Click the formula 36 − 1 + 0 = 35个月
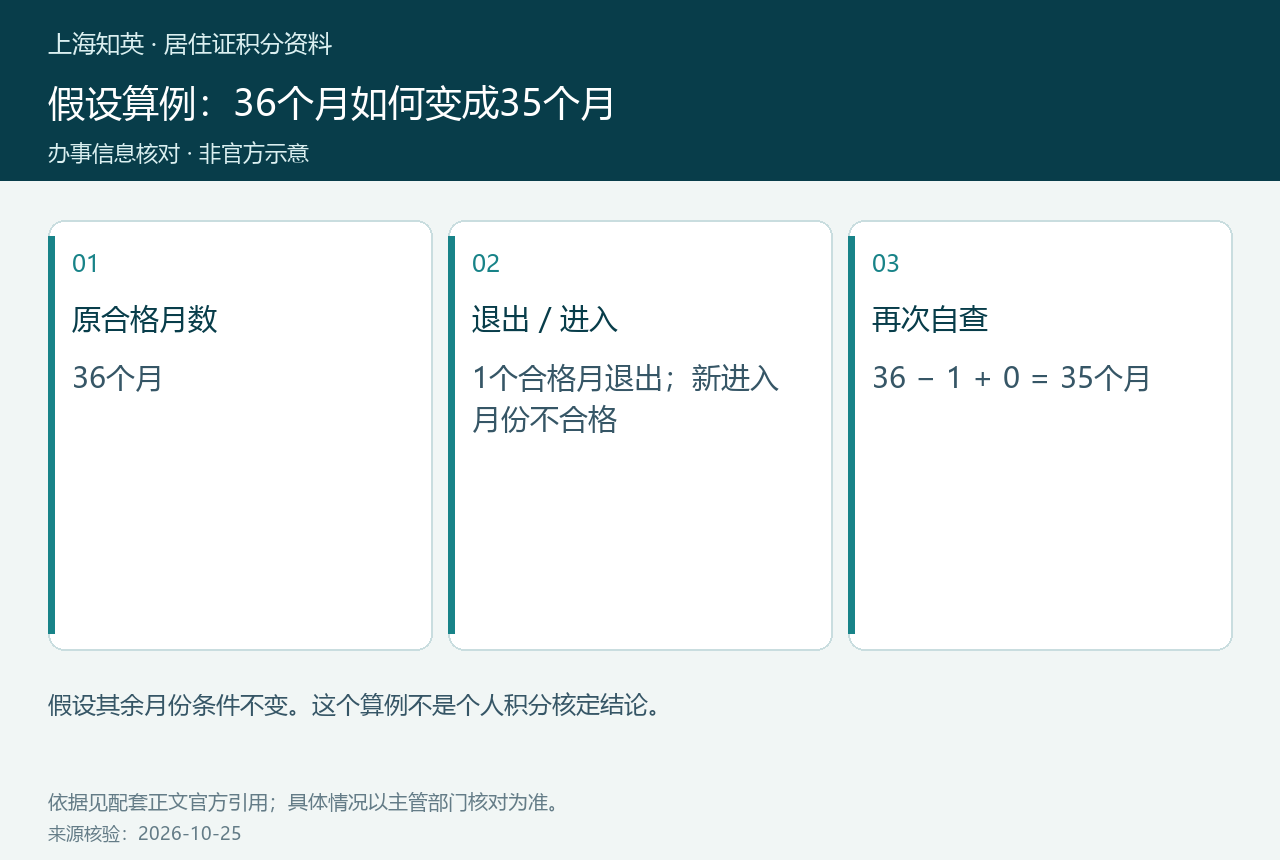The image size is (1280, 860). 1011,378
